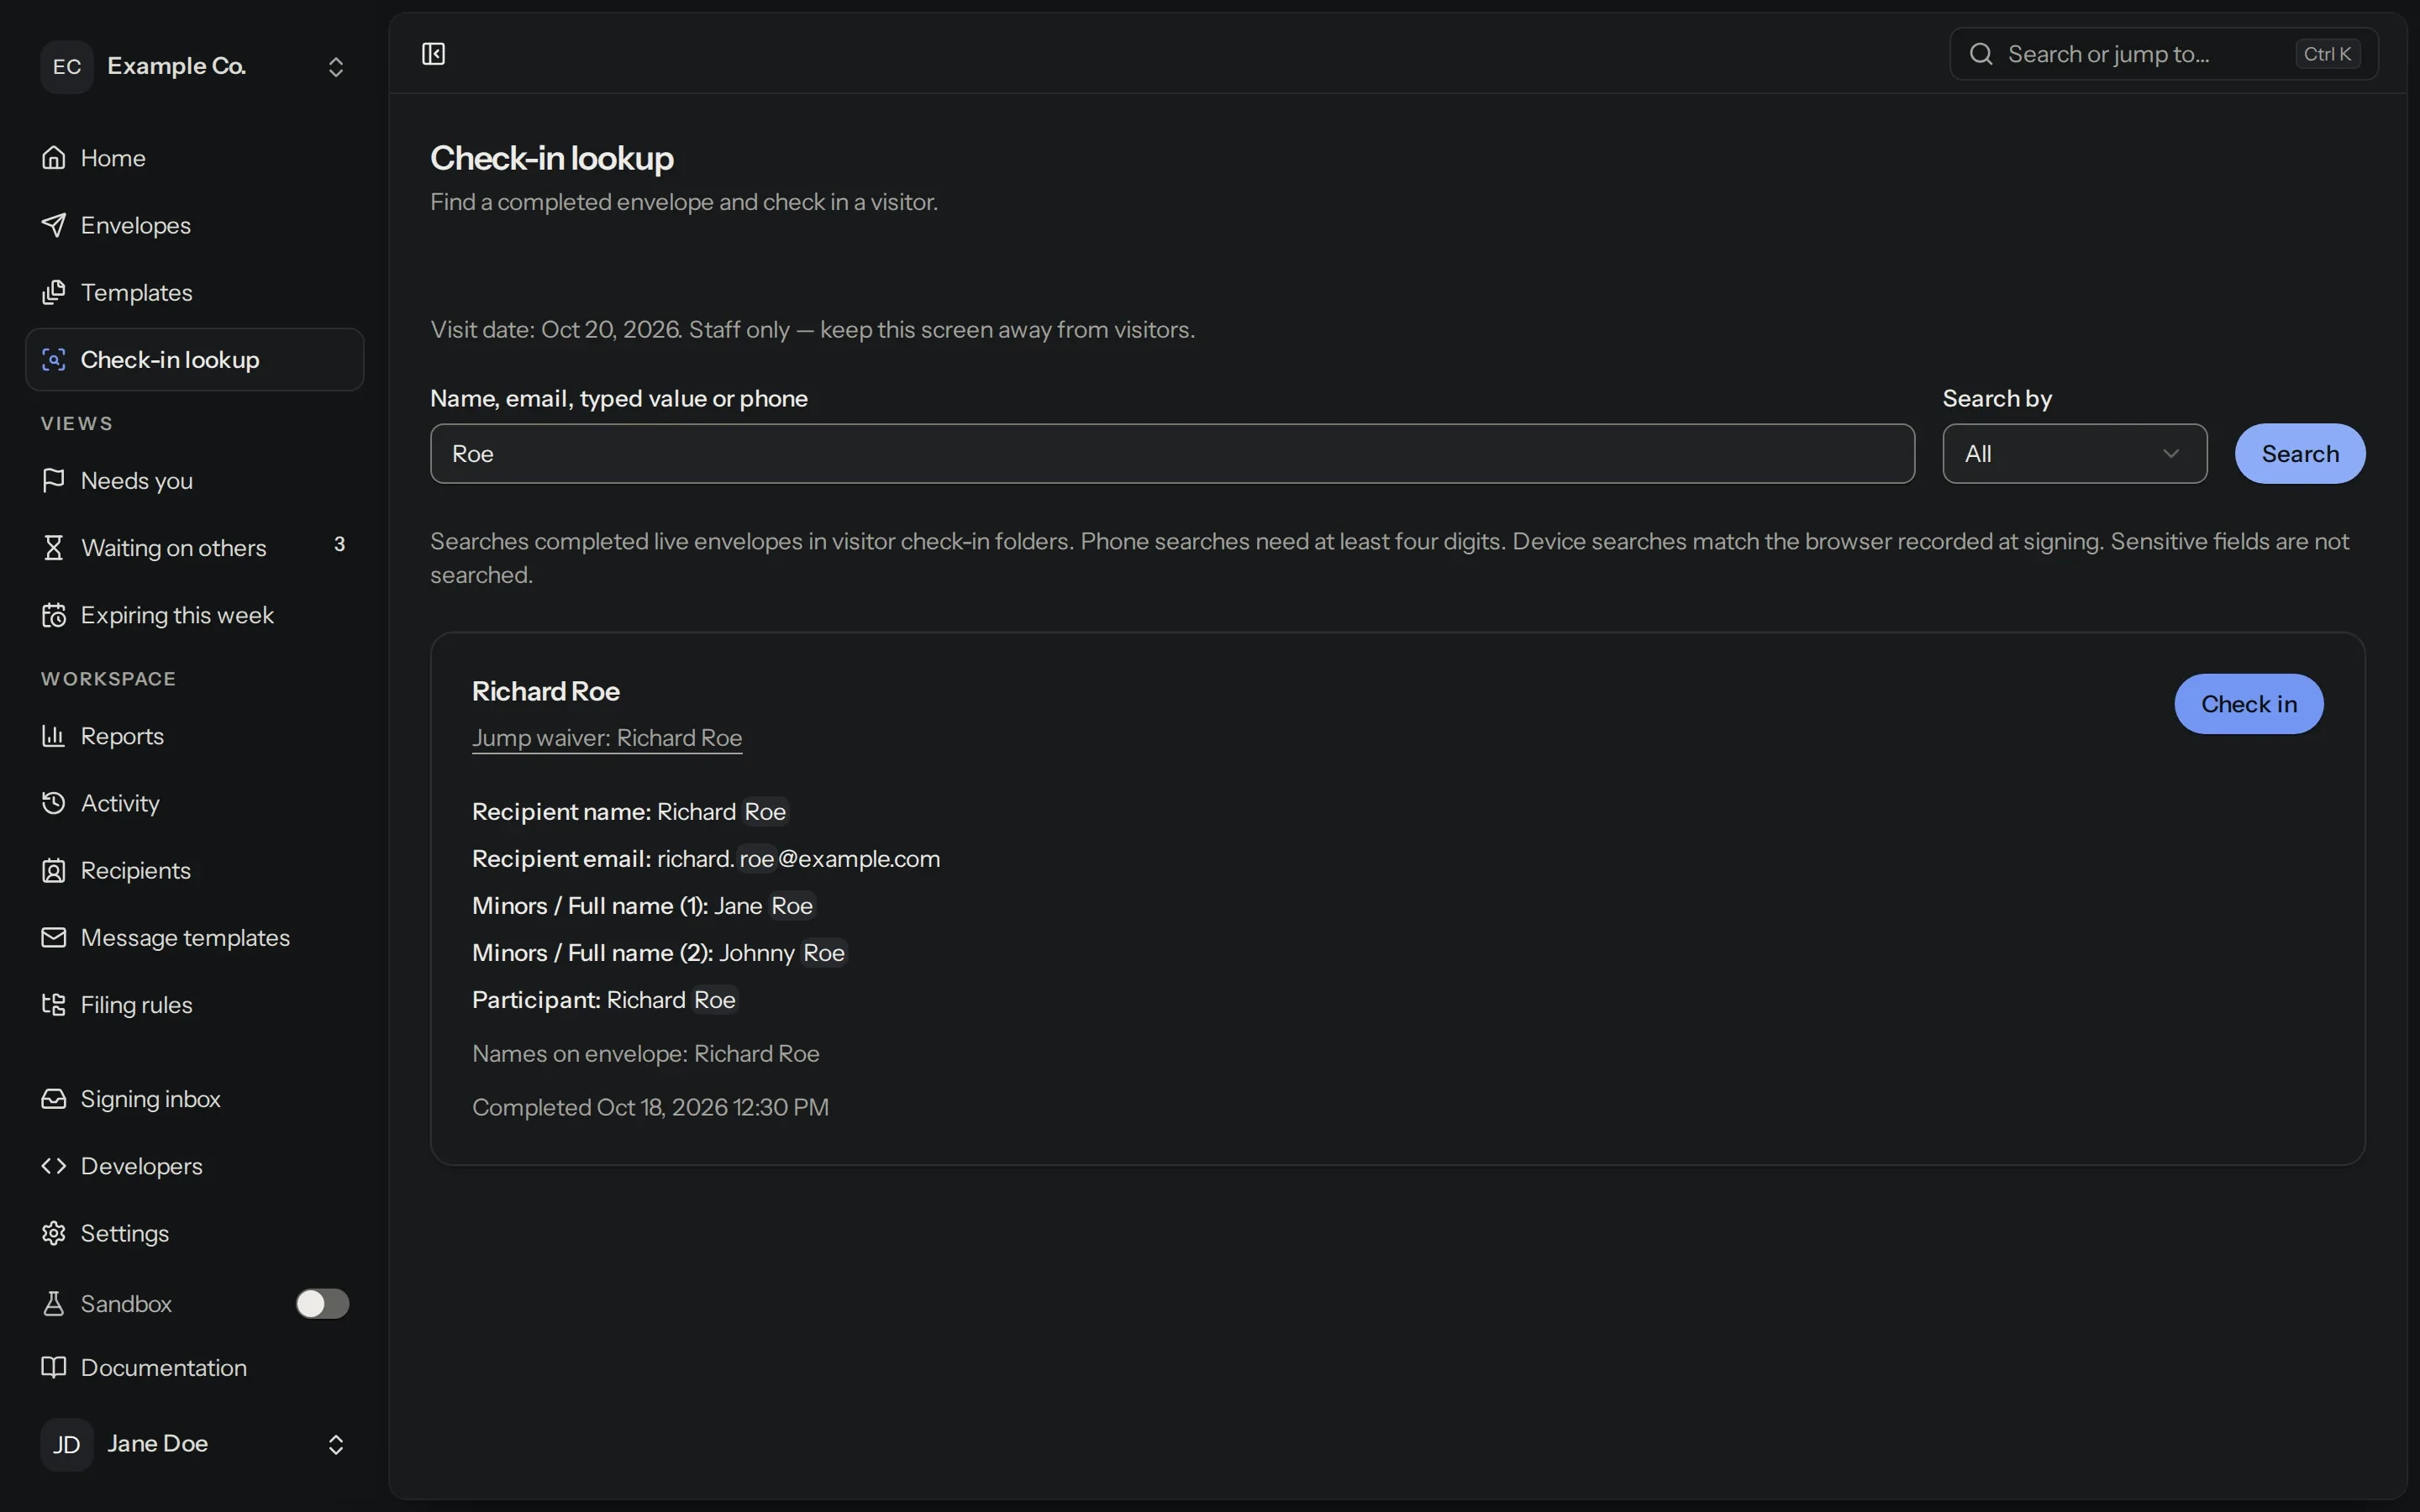
Task: Open the Envelopes section
Action: point(195,225)
